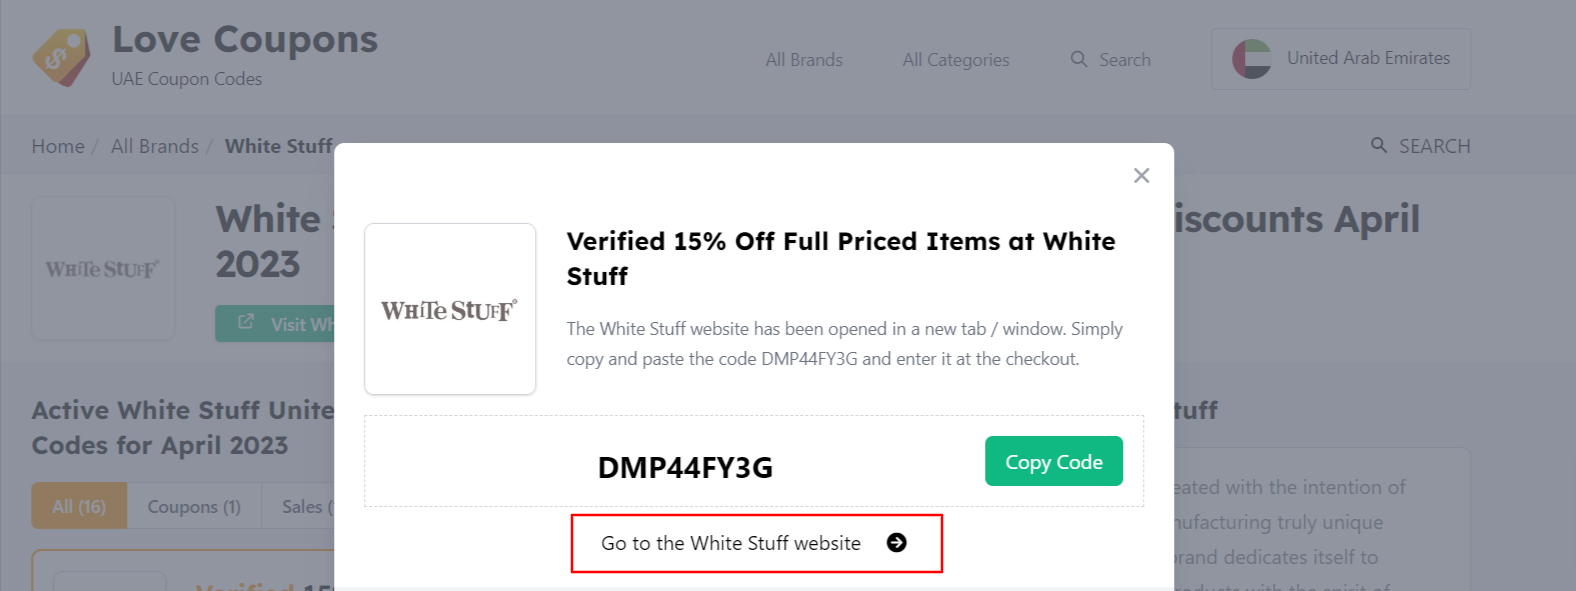
Task: Click the external link icon on Visit button
Action: [x=244, y=322]
